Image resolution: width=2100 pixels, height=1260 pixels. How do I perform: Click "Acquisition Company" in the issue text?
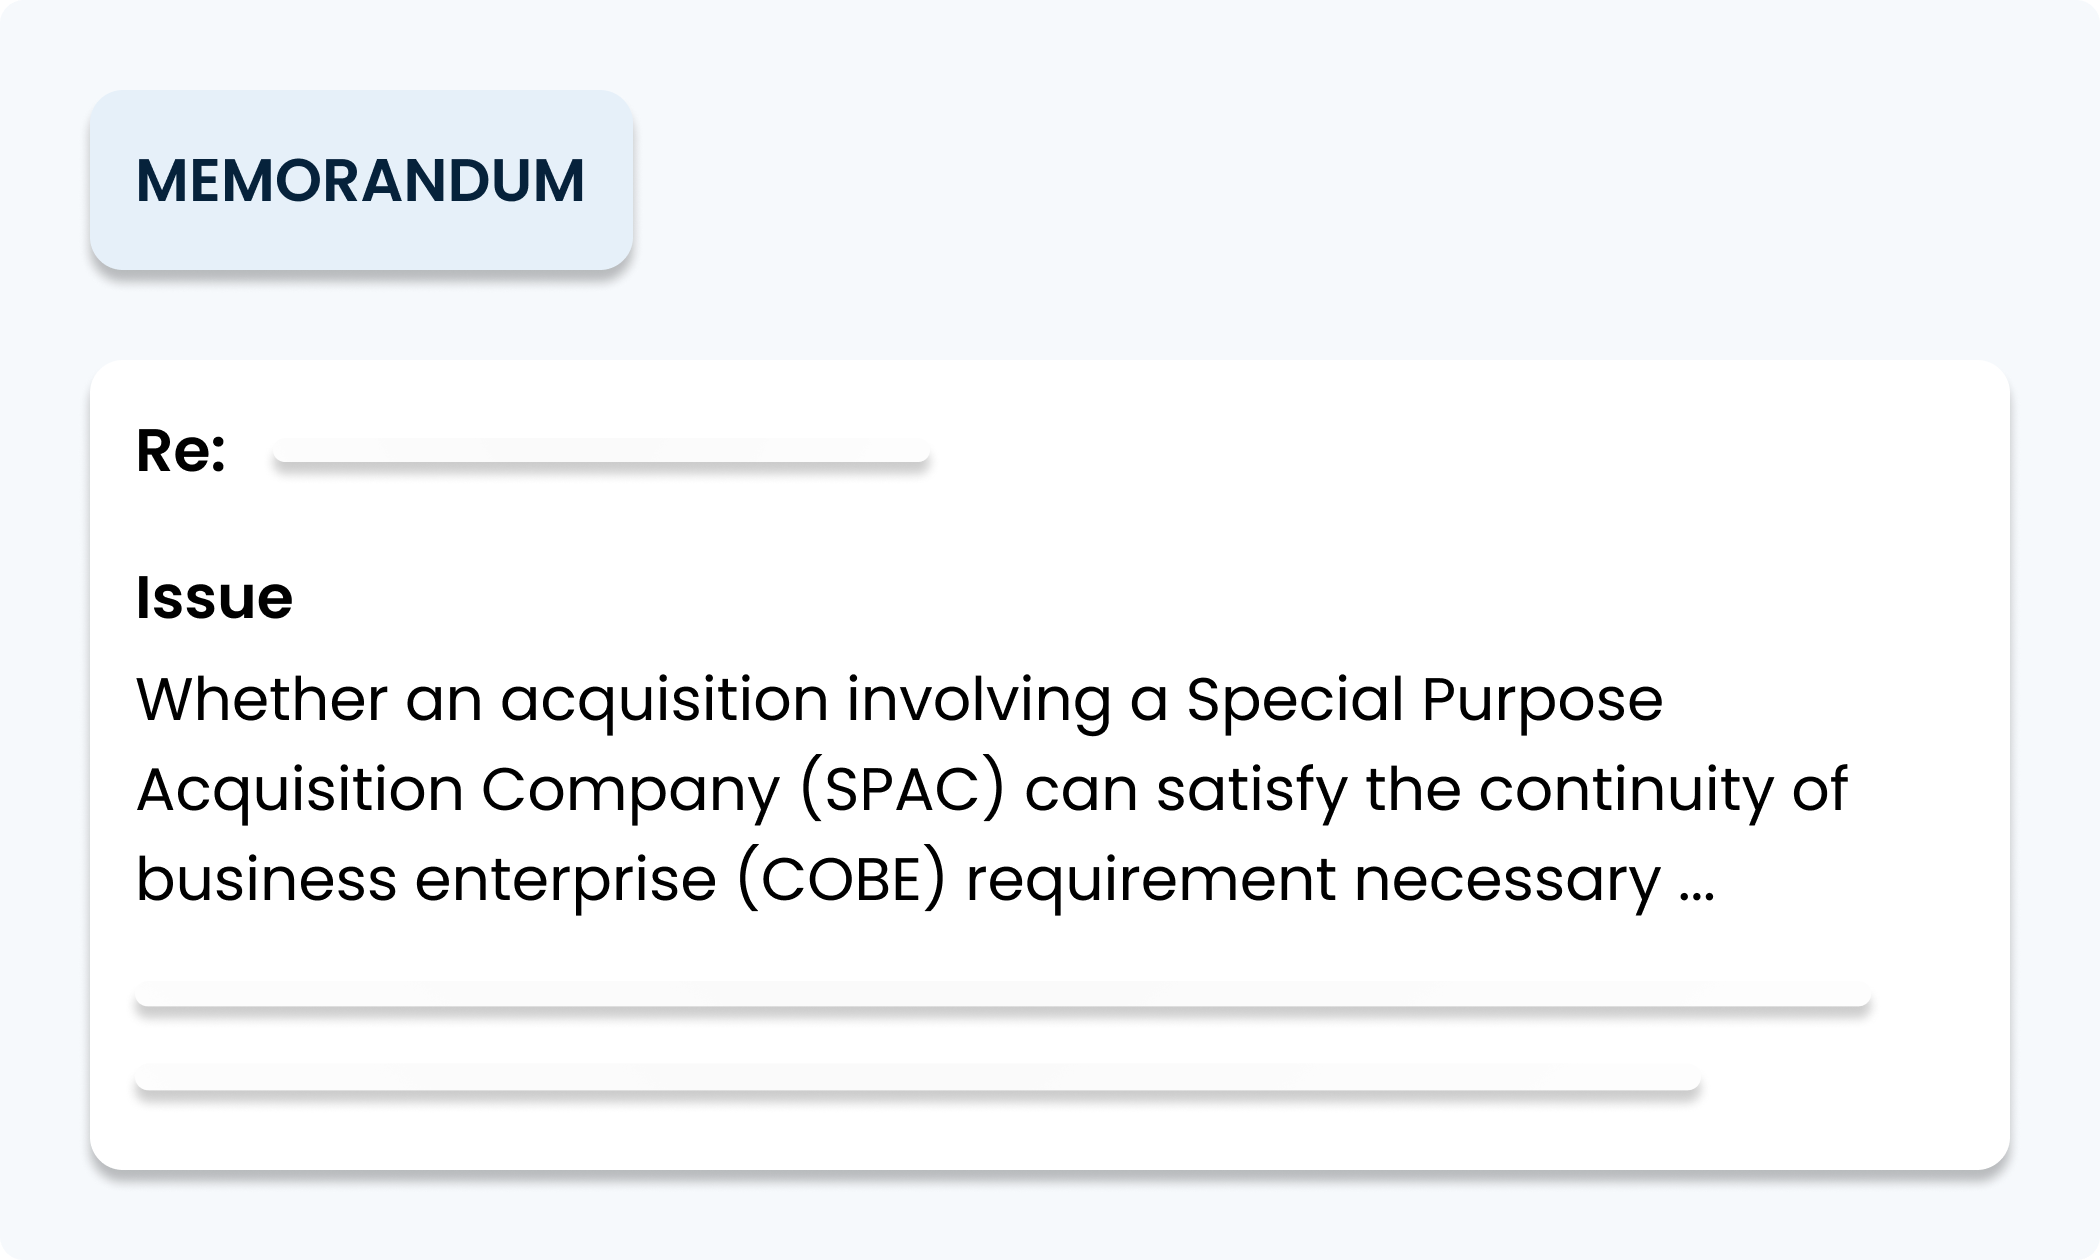click(457, 790)
